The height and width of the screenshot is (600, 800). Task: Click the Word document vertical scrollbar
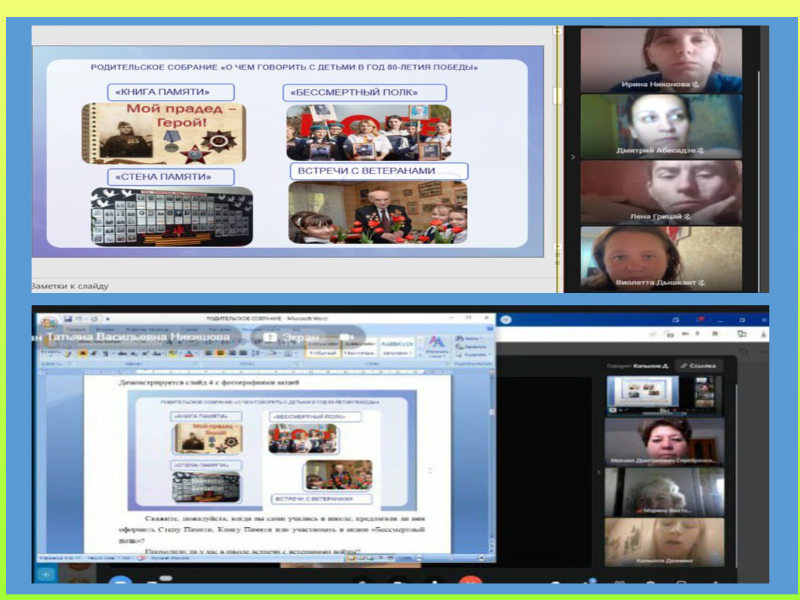coord(492,462)
